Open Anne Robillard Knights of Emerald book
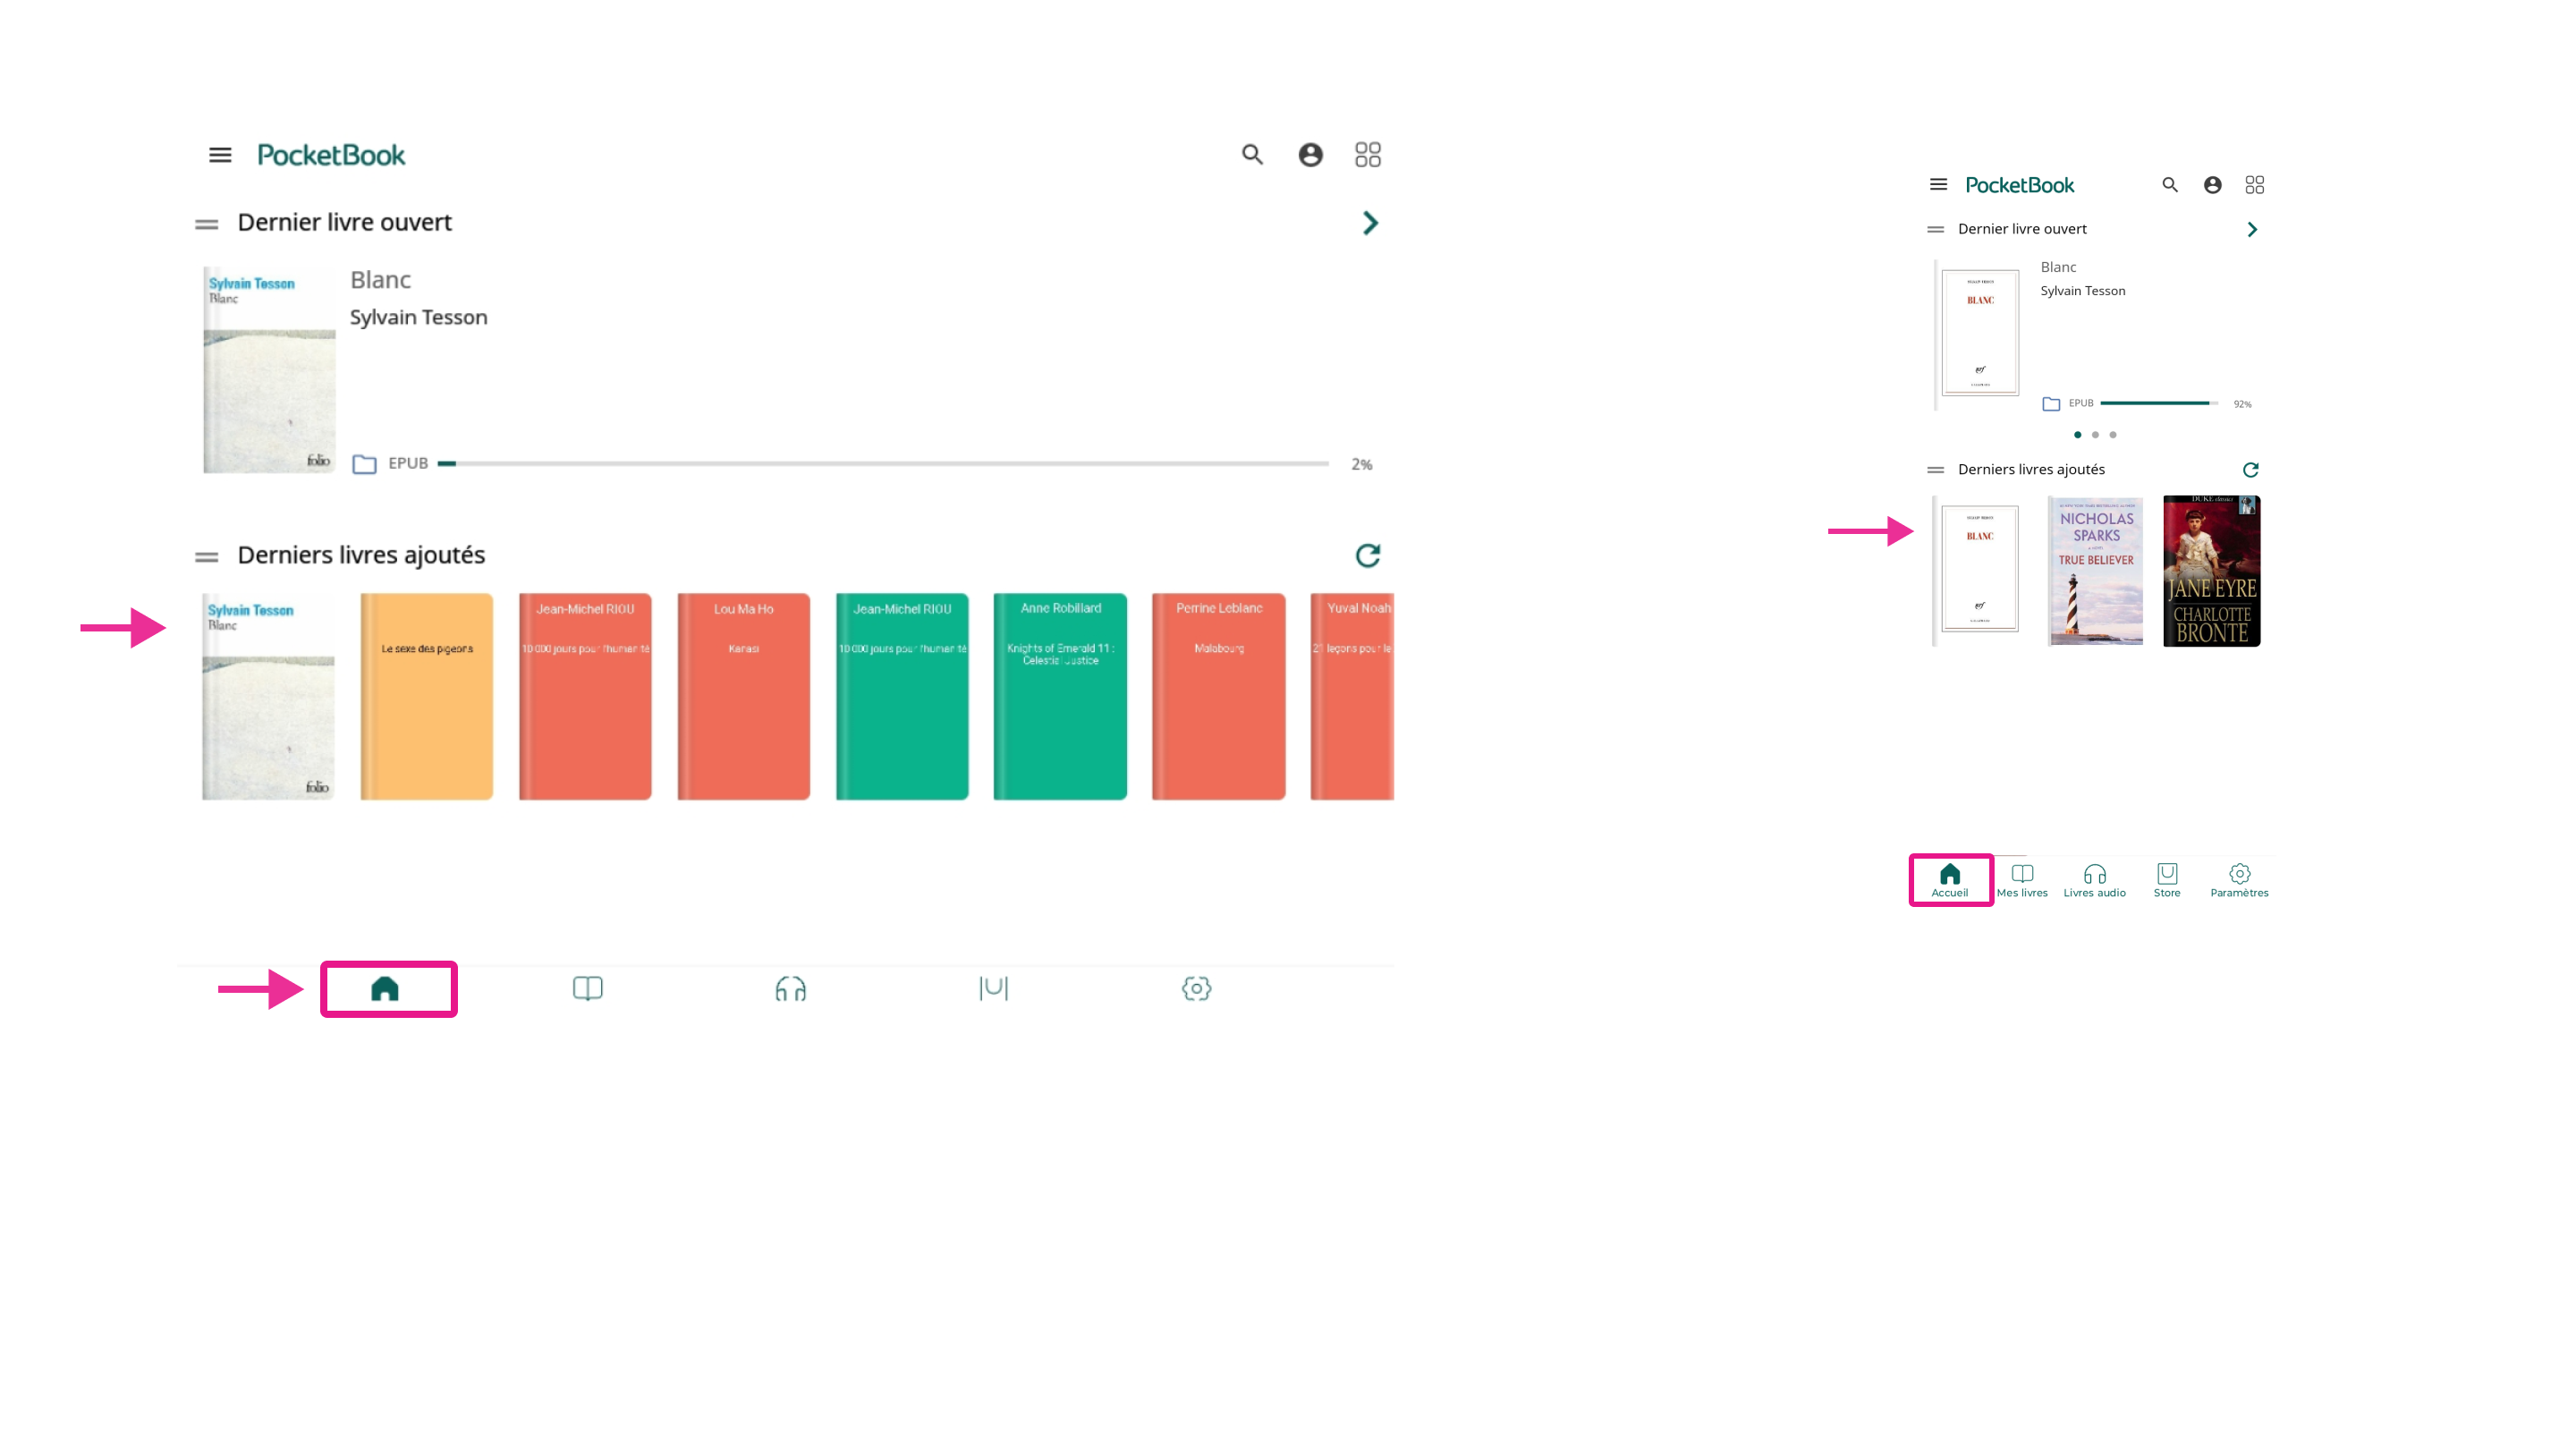 (1060, 696)
